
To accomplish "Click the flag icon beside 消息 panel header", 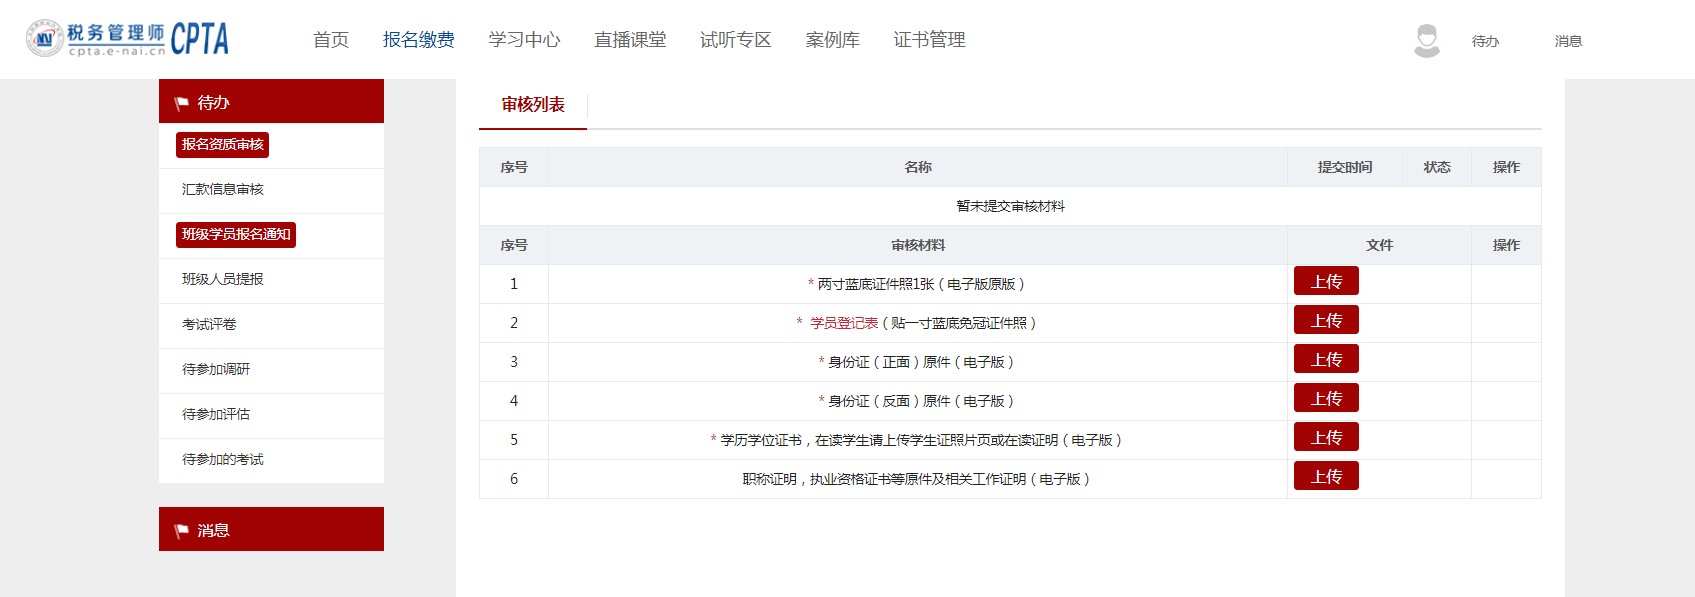I will tap(182, 531).
